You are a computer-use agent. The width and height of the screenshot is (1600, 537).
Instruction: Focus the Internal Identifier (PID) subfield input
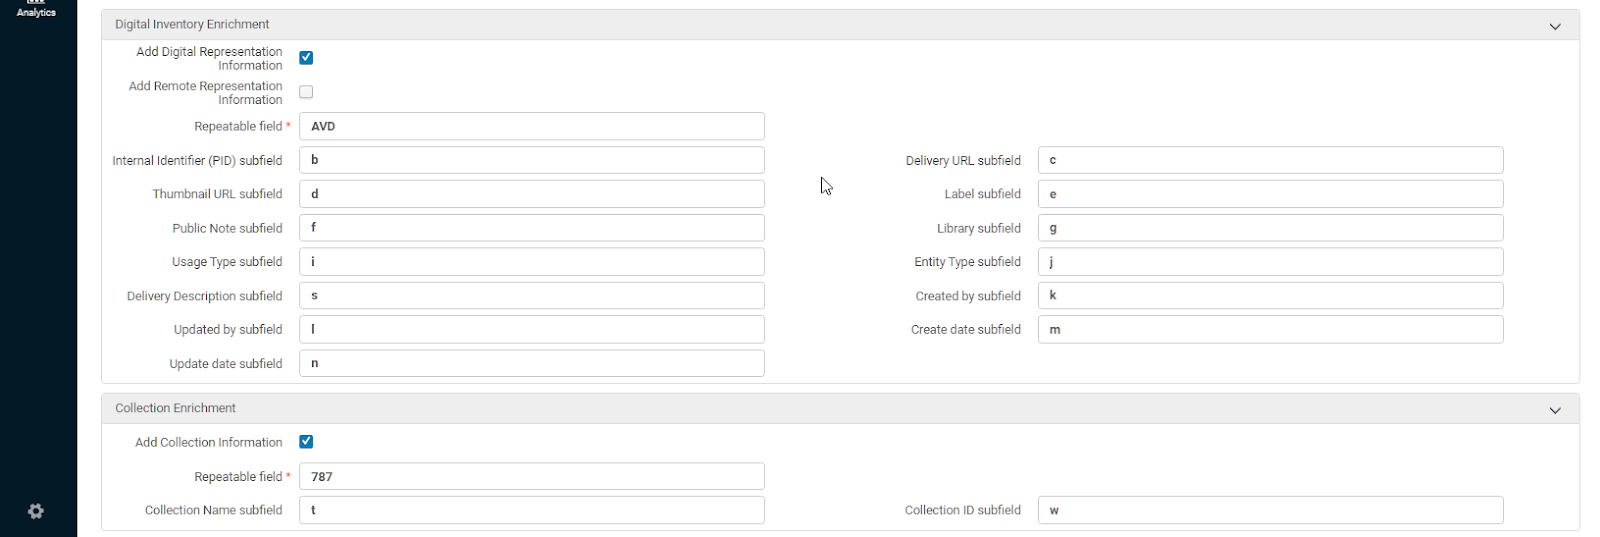(x=531, y=160)
